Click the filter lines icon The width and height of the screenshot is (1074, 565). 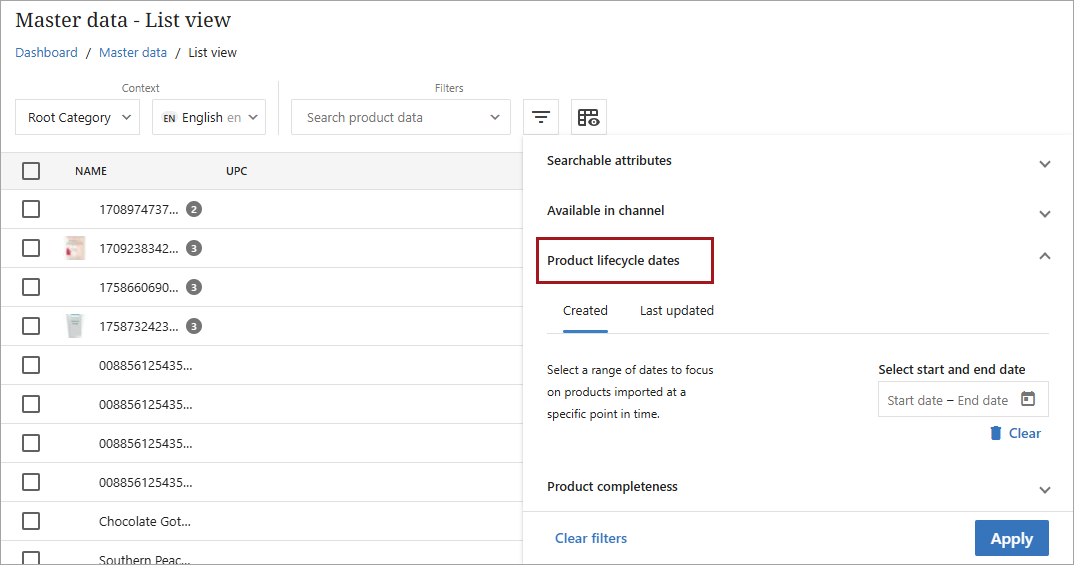coord(540,117)
